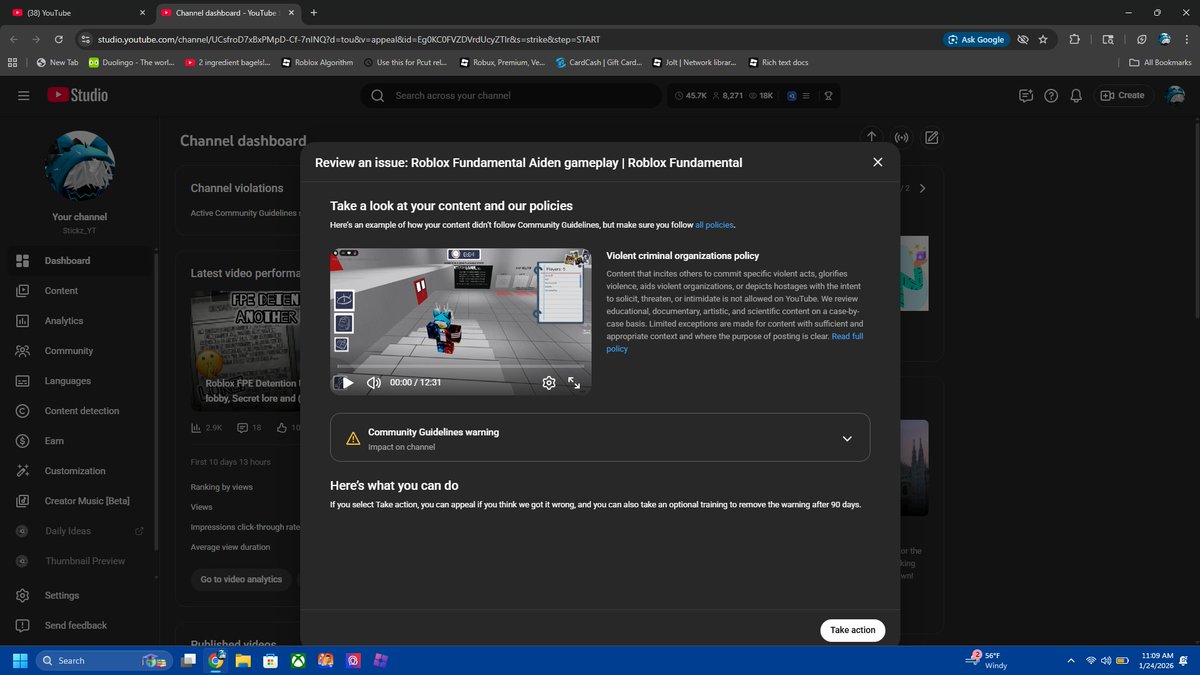This screenshot has height=675, width=1200.
Task: Enter fullscreen on the video preview
Action: coord(574,382)
